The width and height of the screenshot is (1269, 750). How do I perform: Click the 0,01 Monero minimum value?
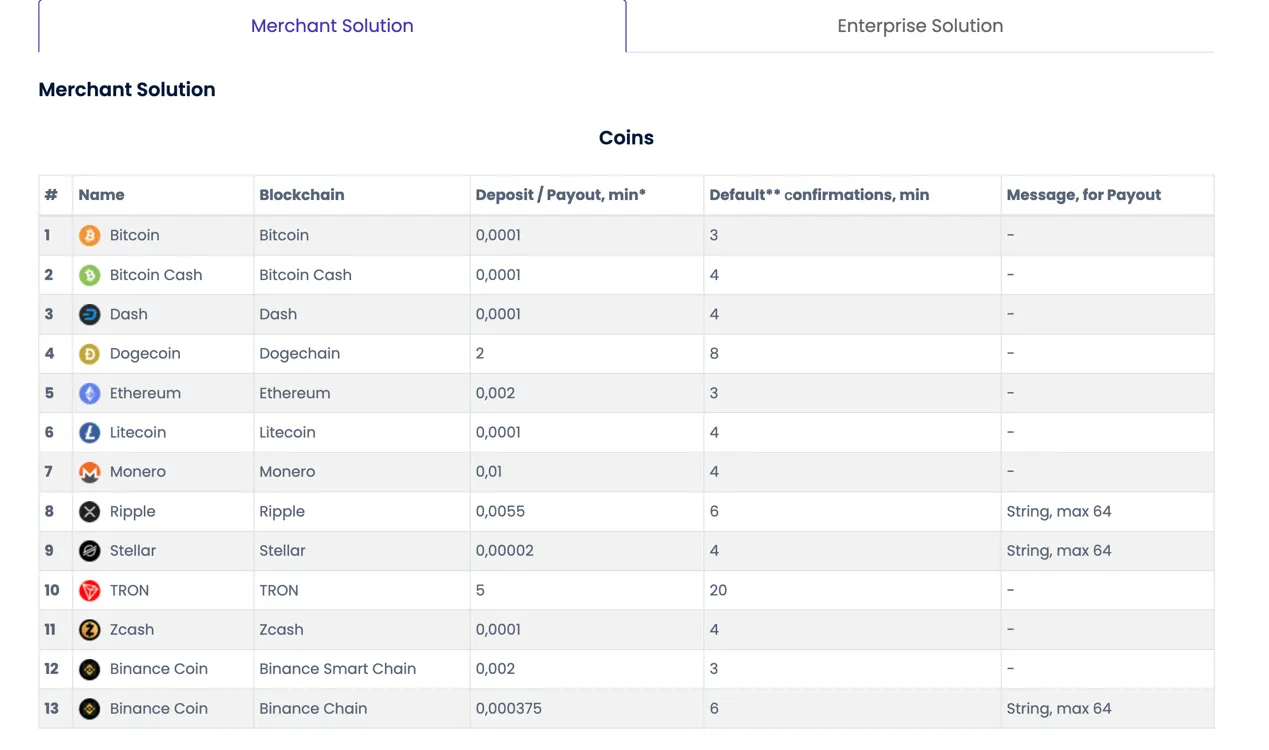point(489,472)
